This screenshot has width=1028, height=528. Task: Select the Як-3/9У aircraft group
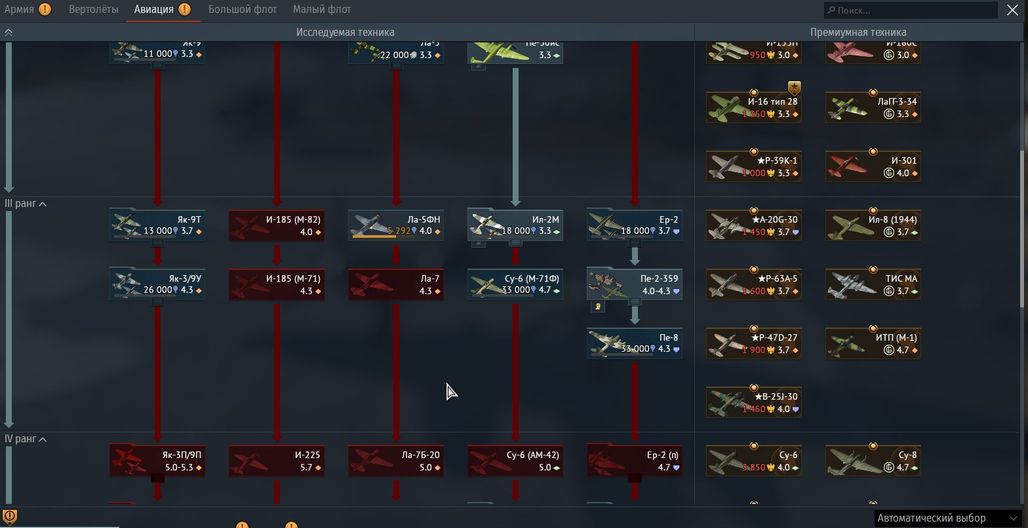click(157, 284)
